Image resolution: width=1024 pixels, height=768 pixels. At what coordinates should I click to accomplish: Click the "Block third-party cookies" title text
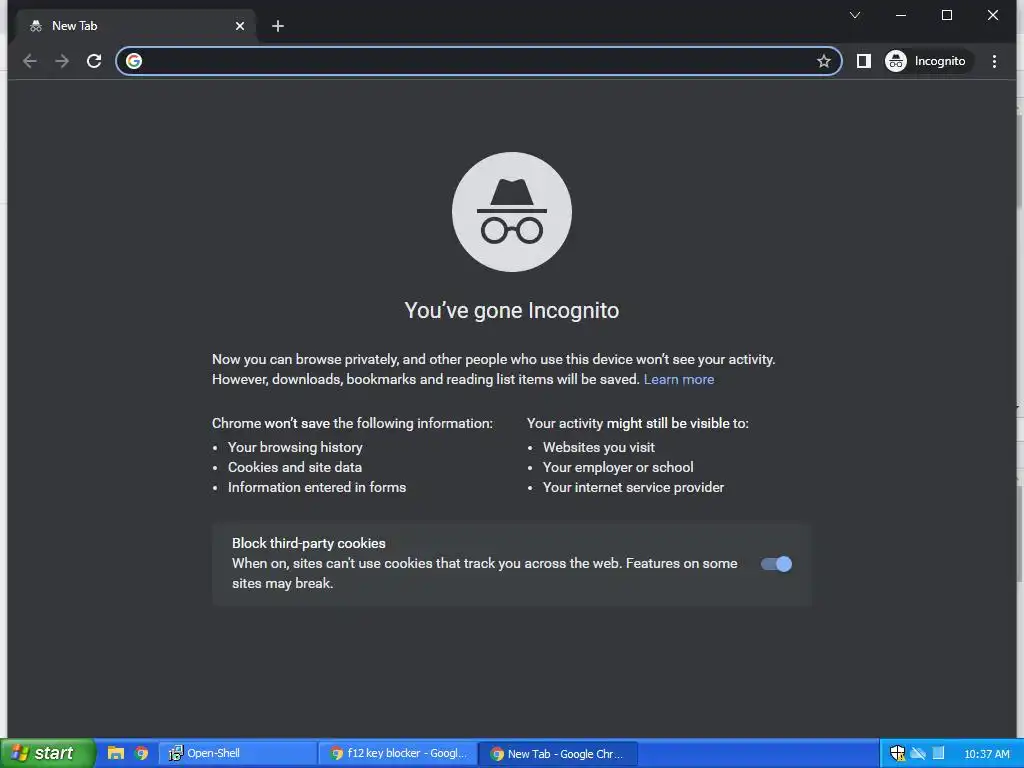[308, 543]
